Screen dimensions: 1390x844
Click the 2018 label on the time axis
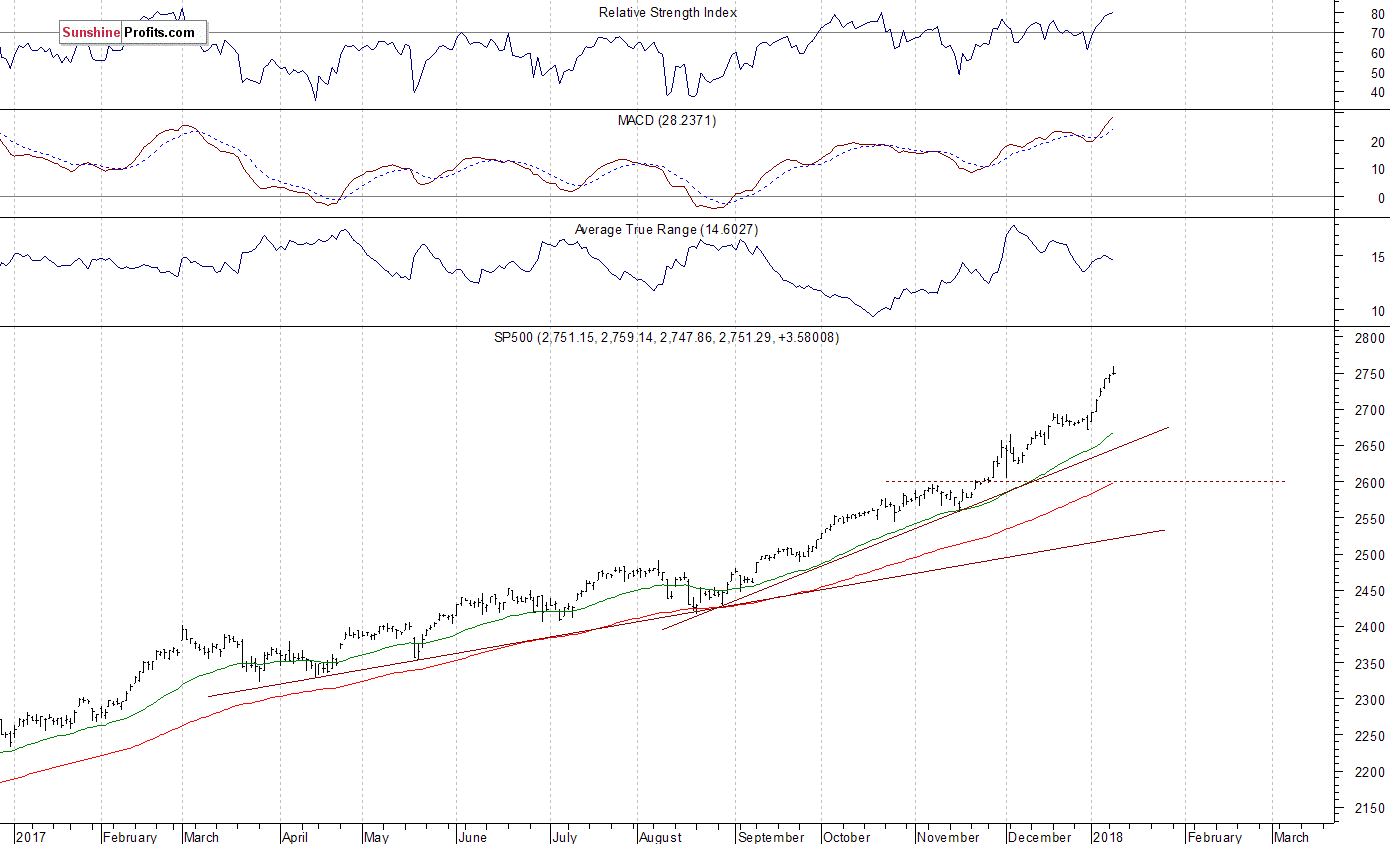[x=1107, y=837]
